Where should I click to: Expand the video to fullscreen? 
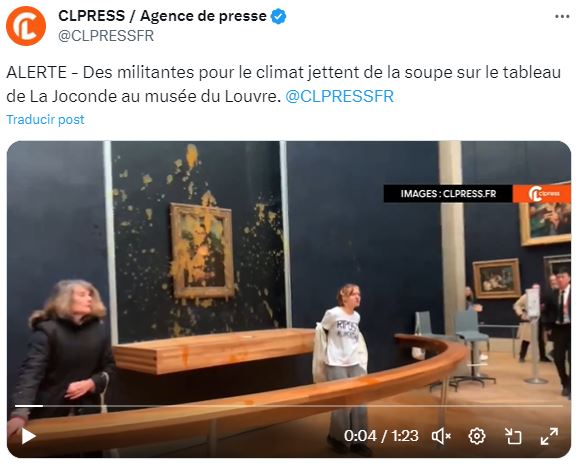(x=549, y=436)
